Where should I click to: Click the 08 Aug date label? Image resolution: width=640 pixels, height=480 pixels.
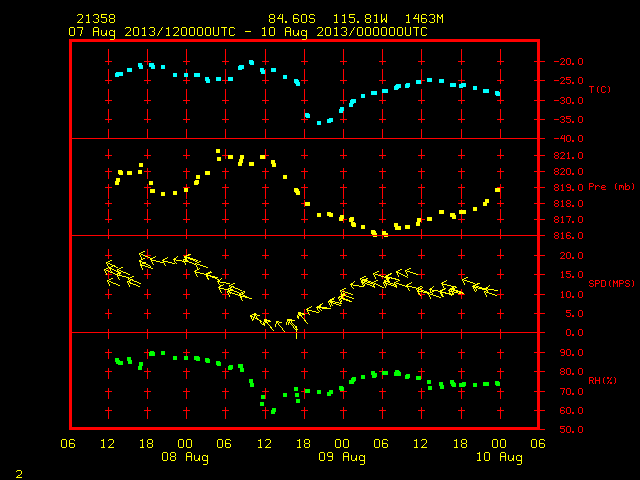(x=185, y=457)
